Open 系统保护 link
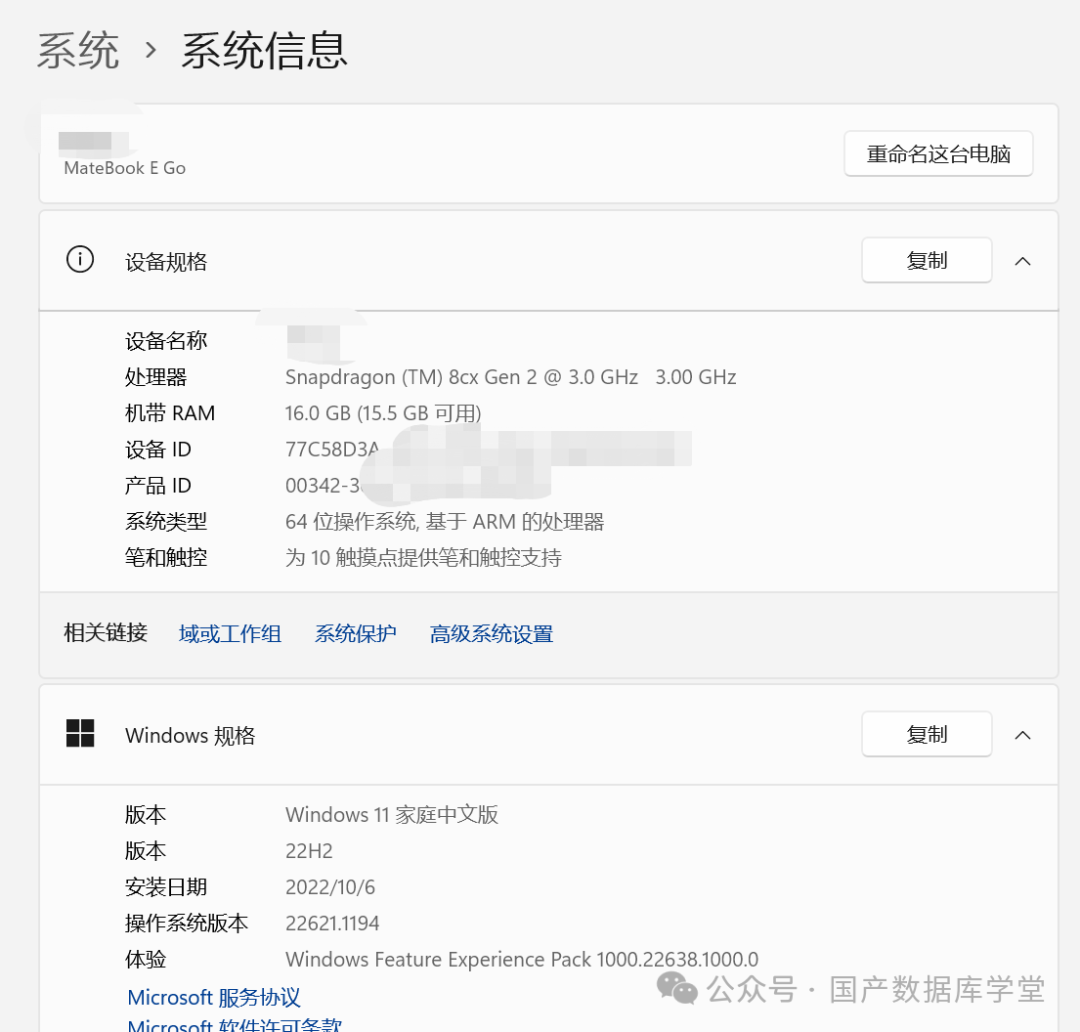1080x1032 pixels. [x=355, y=634]
